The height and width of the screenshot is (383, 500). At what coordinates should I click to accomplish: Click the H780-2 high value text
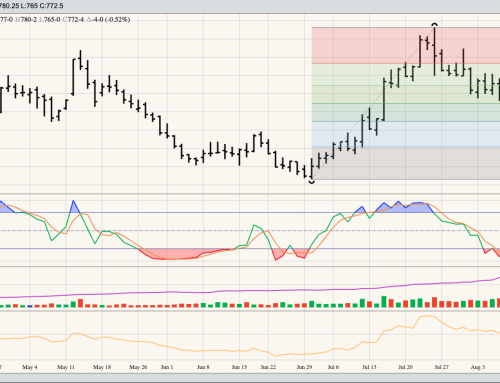coord(26,20)
